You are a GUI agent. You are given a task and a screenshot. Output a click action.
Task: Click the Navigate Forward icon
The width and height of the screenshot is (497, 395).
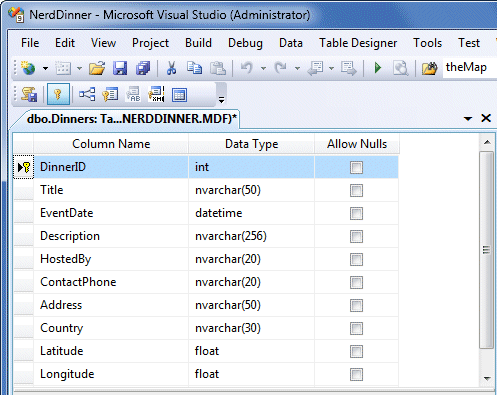click(x=348, y=68)
